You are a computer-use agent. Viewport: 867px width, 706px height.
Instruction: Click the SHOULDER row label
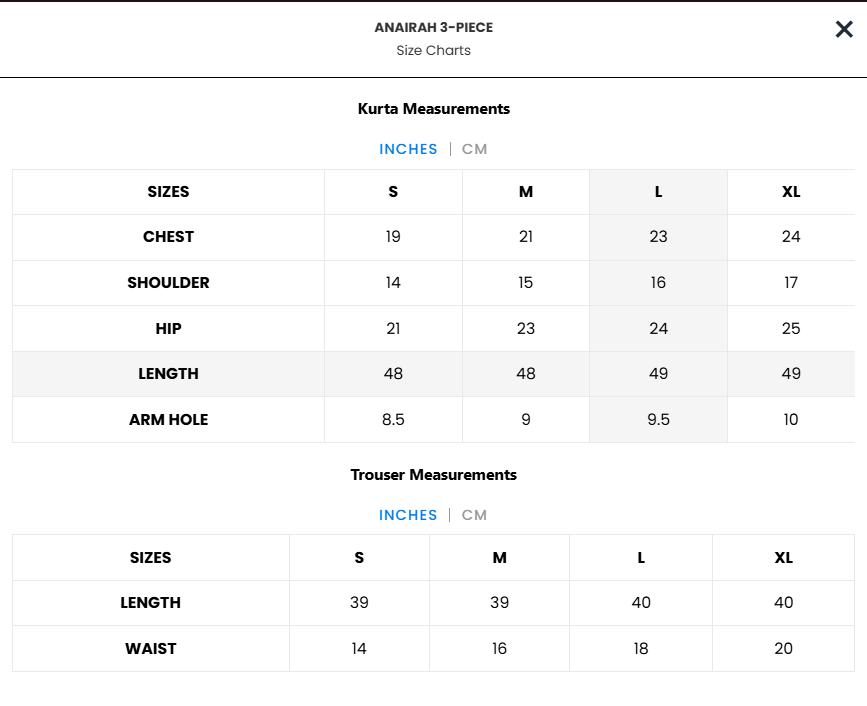pos(169,283)
